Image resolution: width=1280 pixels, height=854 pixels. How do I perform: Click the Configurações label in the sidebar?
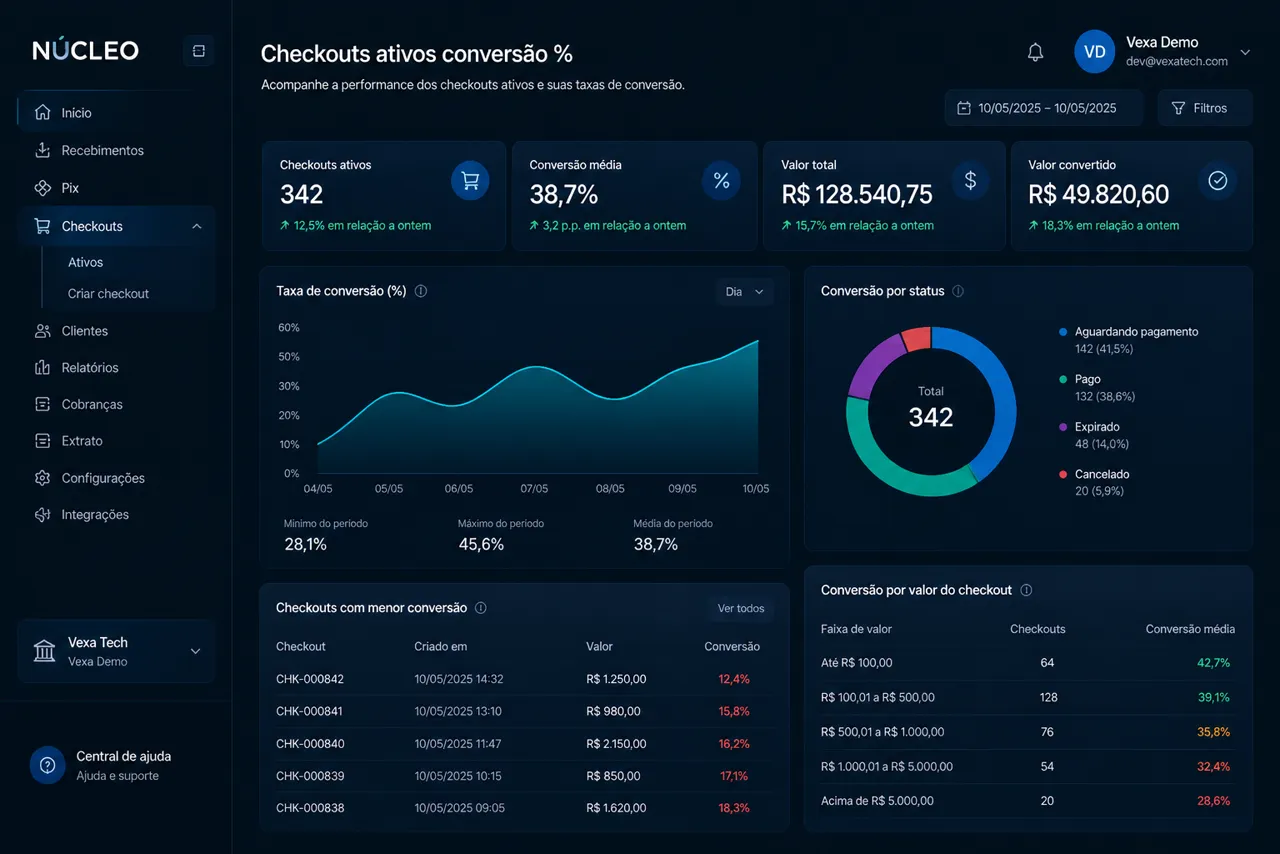pyautogui.click(x=103, y=478)
